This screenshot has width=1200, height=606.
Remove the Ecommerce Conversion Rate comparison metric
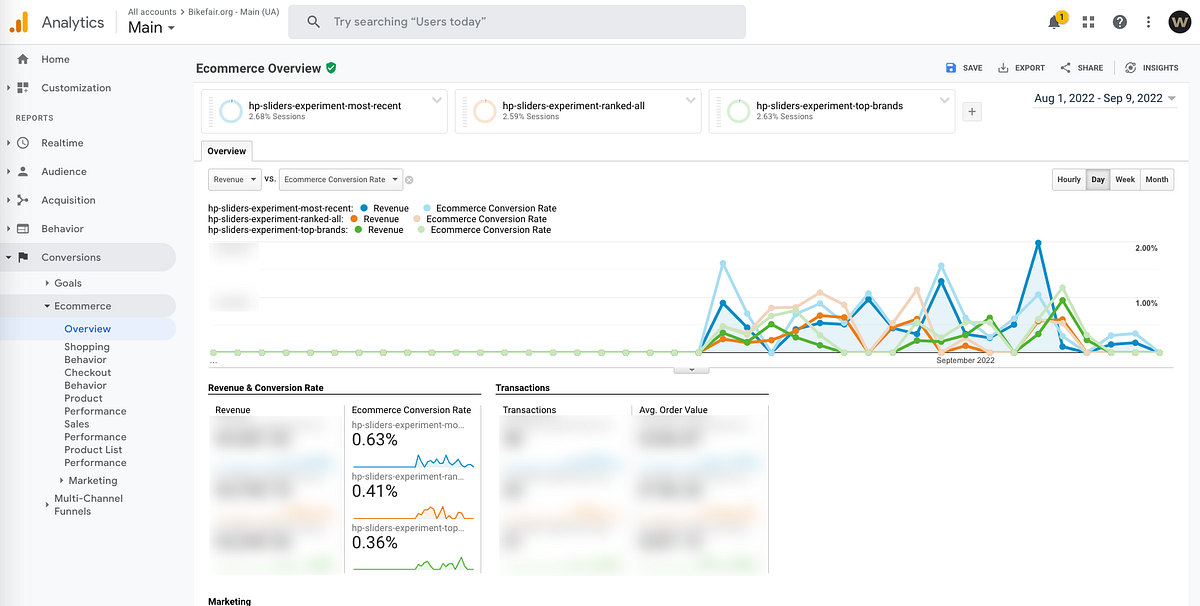tap(408, 179)
